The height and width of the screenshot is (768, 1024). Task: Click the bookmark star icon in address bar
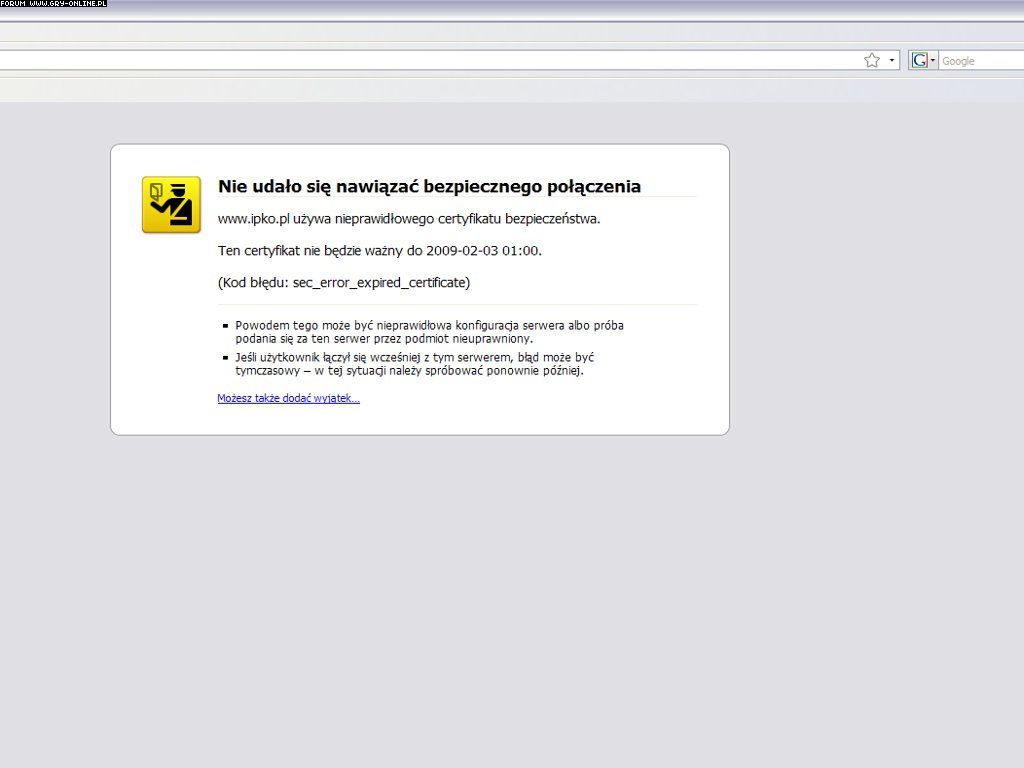pos(872,60)
